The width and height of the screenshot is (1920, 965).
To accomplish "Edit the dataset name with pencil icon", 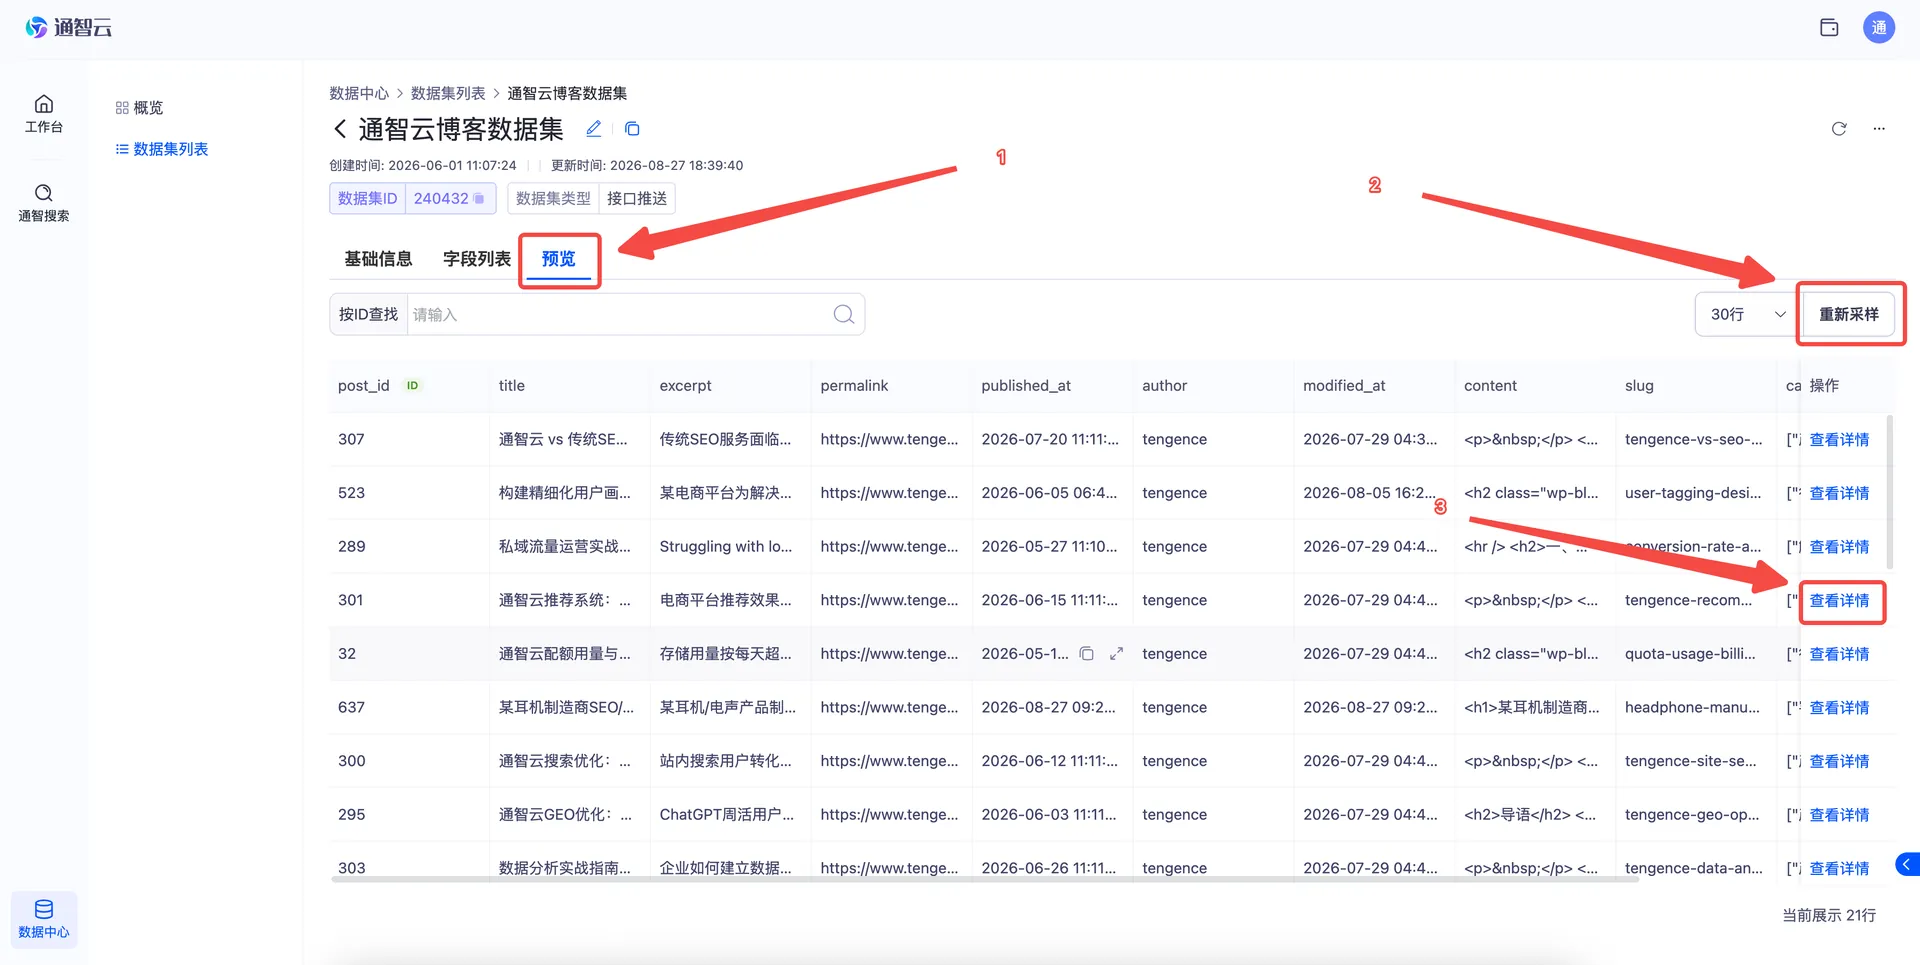I will click(594, 129).
